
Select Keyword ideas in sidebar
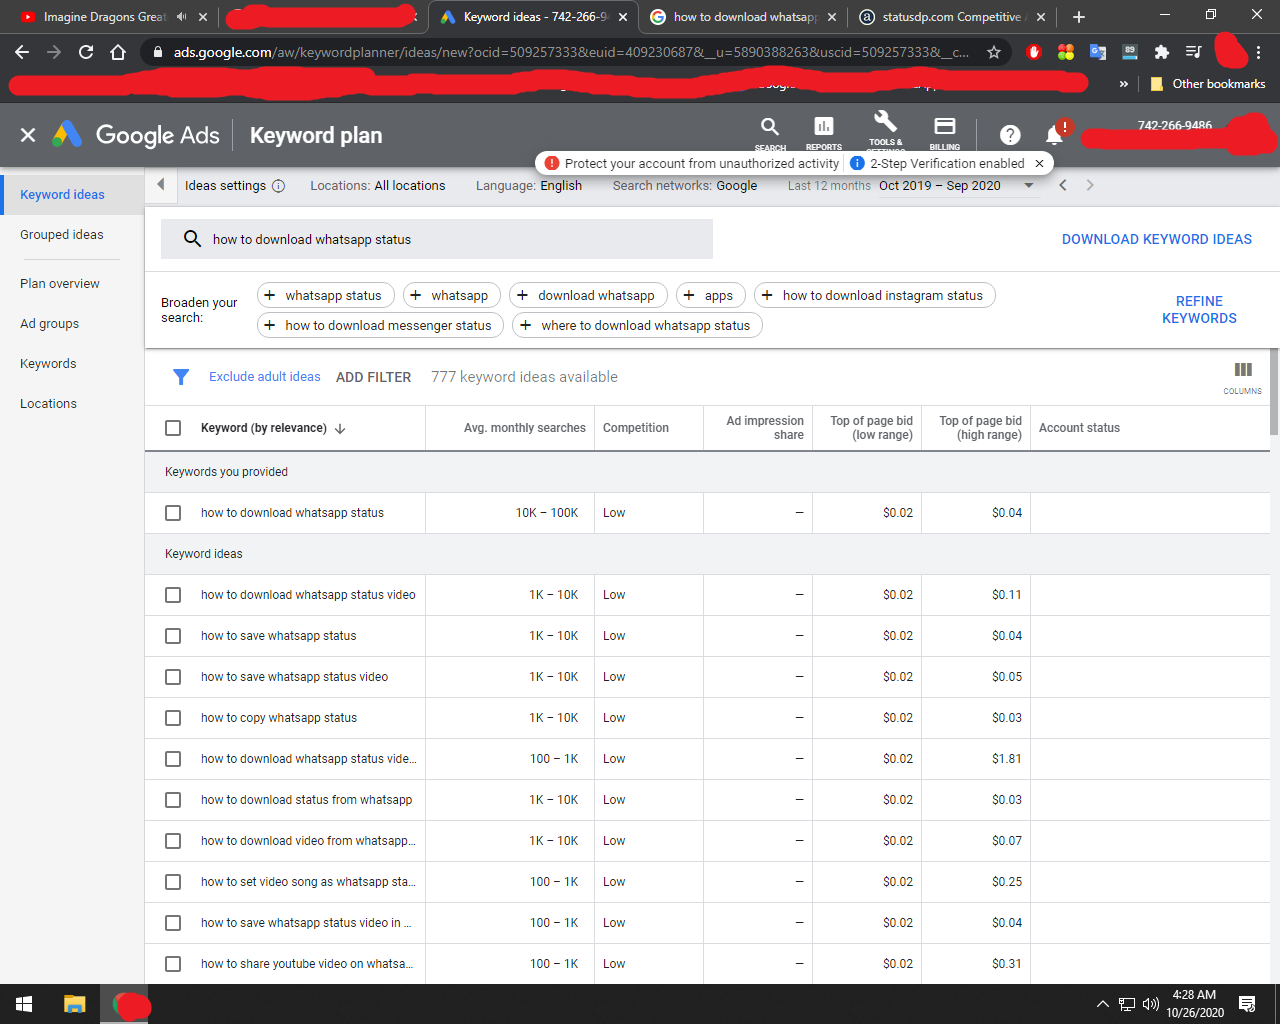72,195
